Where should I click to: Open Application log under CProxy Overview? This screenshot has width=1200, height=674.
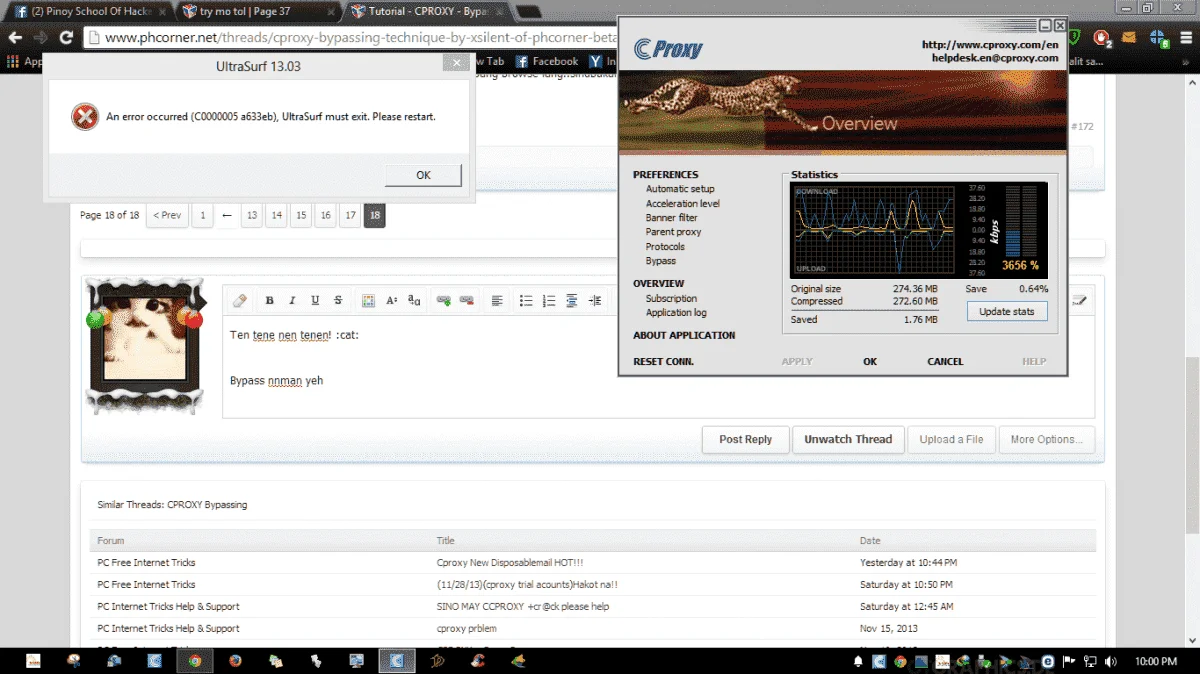[x=676, y=312]
